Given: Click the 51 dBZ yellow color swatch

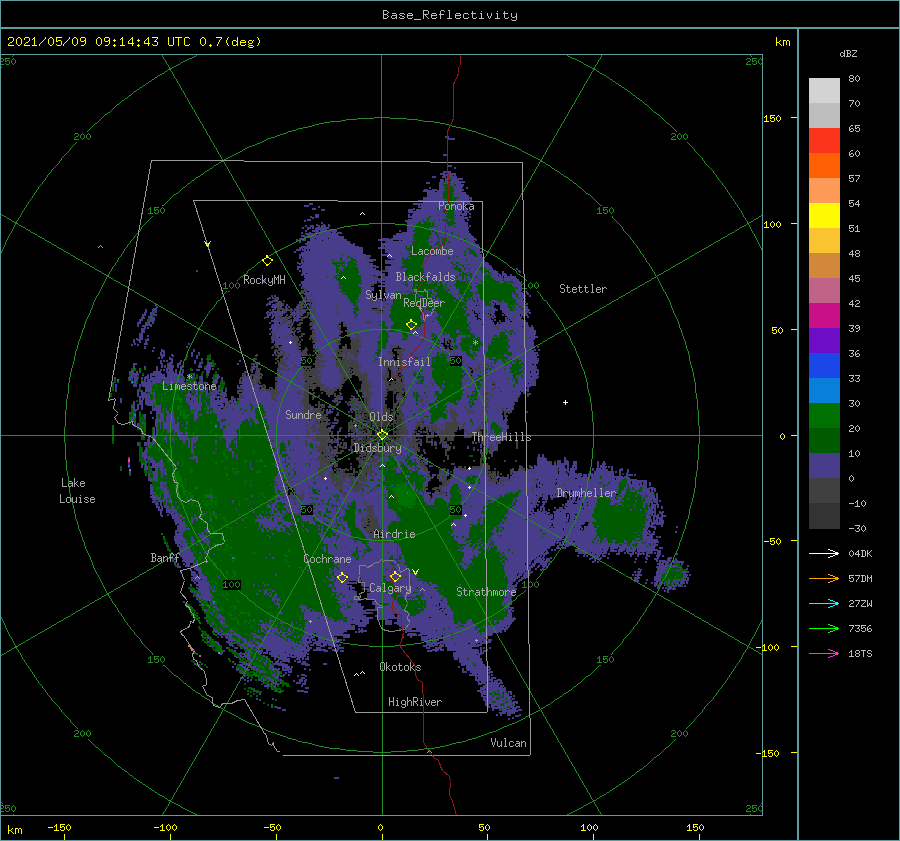Looking at the screenshot, I should tap(824, 216).
